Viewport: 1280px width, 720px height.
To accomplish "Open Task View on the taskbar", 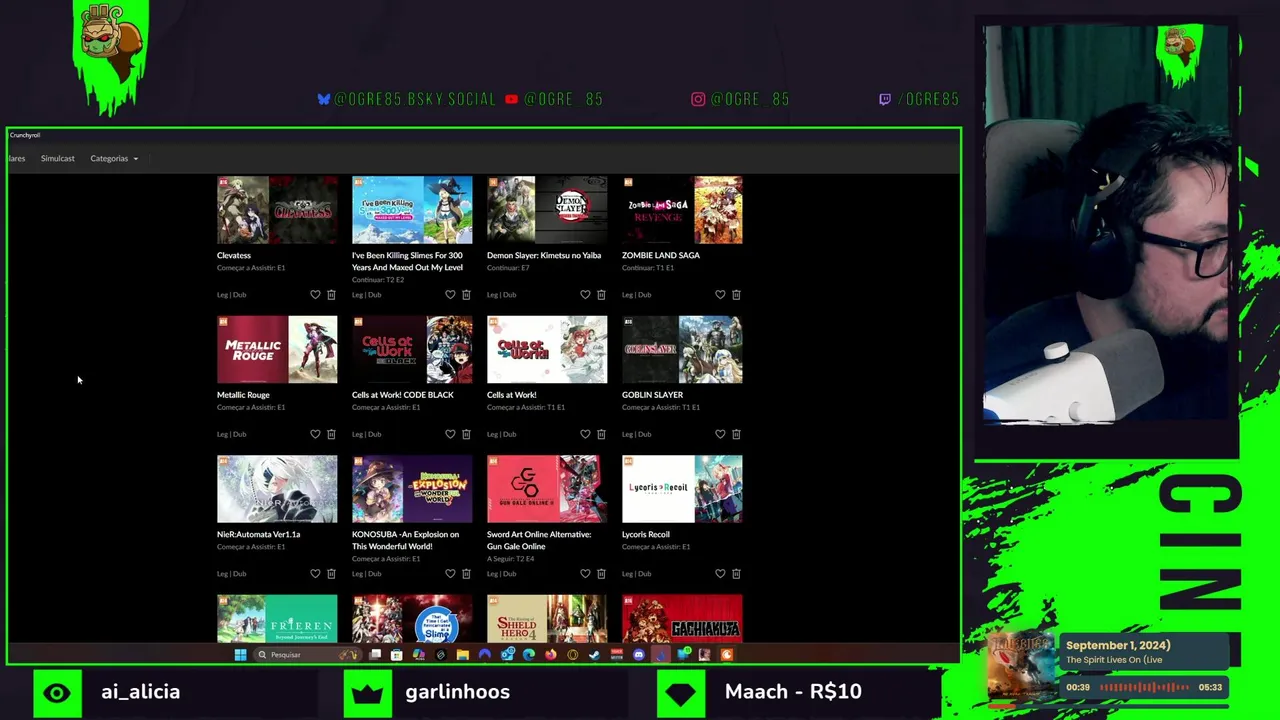I will (x=375, y=655).
